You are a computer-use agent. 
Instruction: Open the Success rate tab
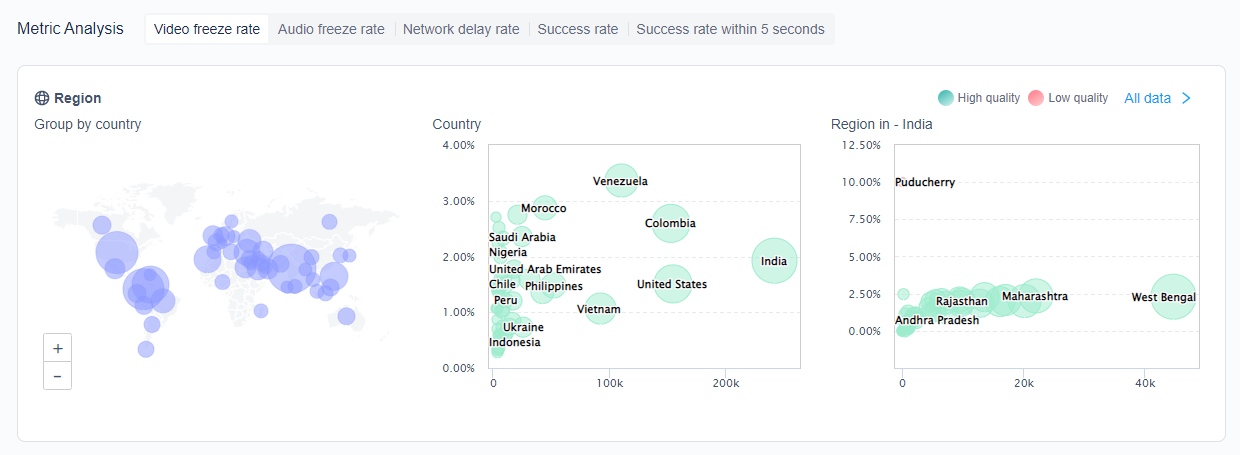click(x=578, y=29)
